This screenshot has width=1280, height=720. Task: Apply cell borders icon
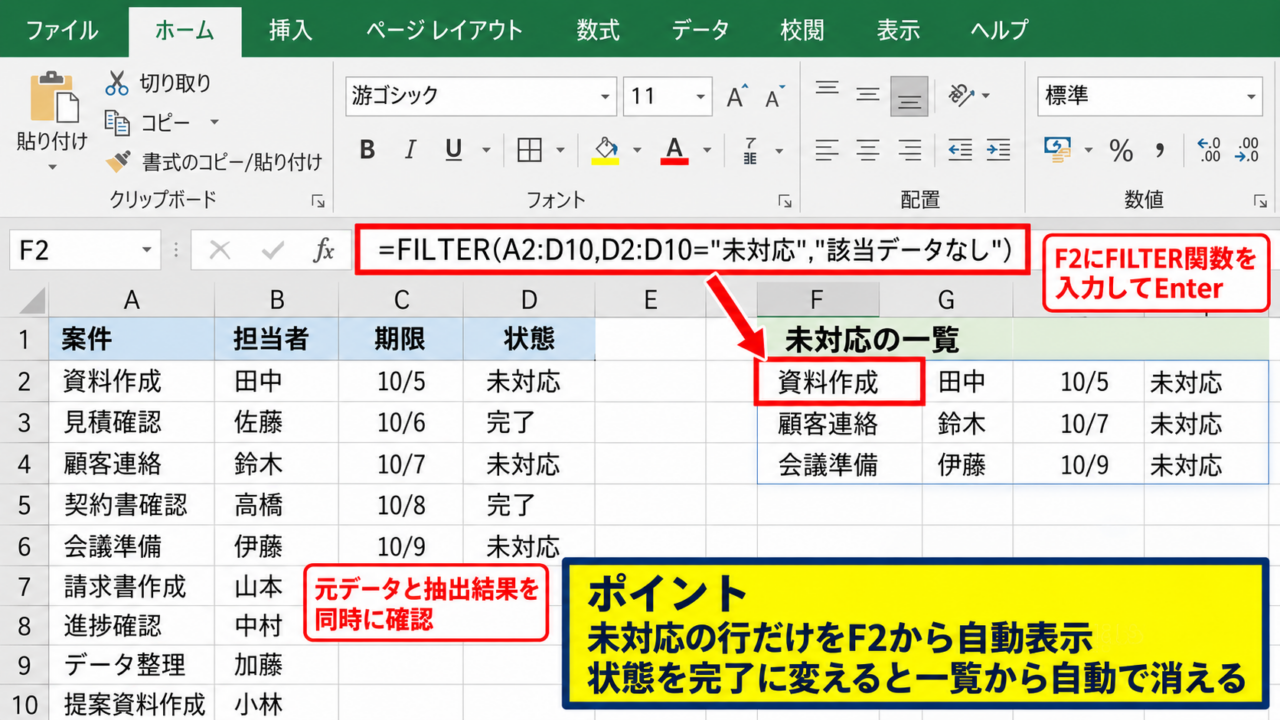click(530, 150)
